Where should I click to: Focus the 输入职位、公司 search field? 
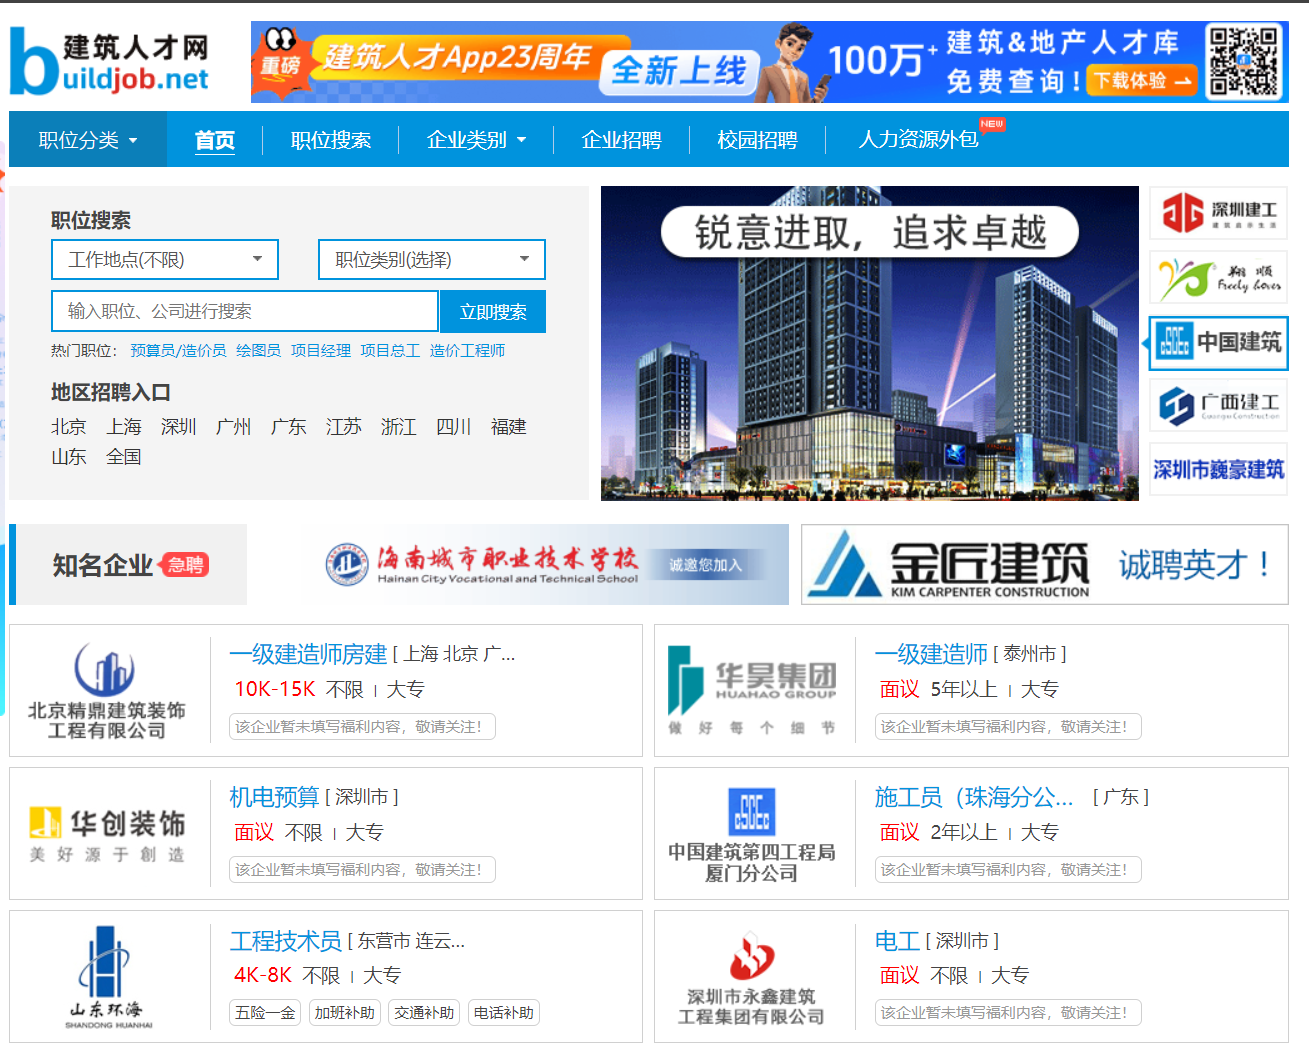coord(245,311)
